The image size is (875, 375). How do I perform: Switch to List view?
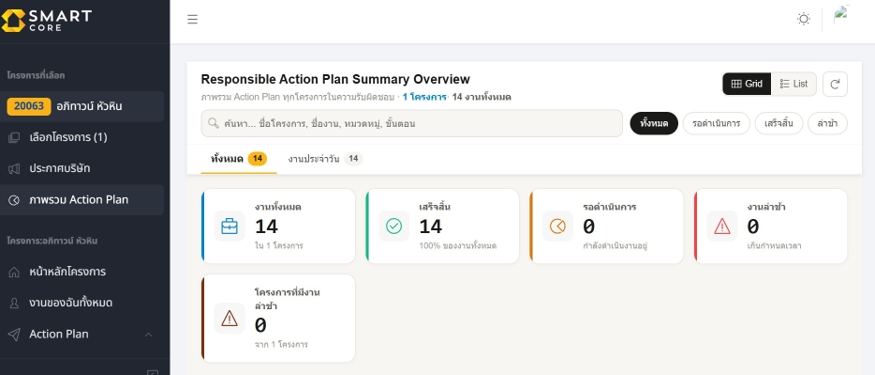coord(794,84)
